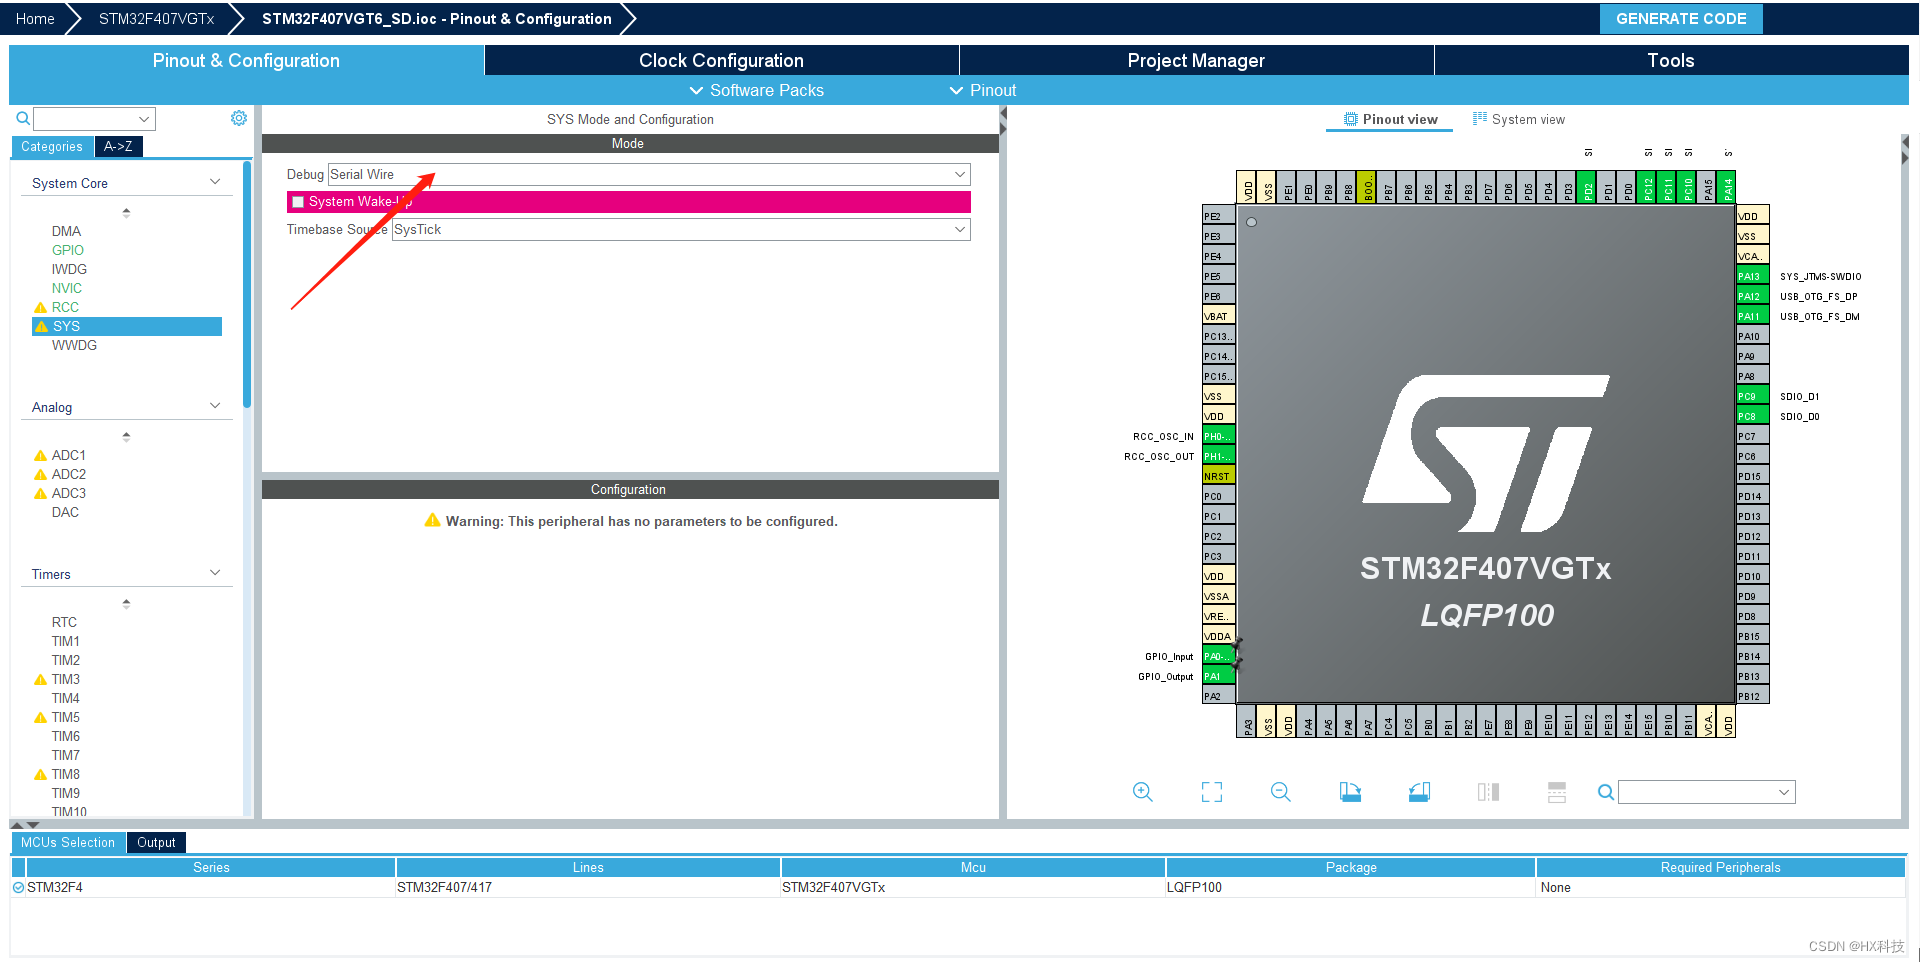Open the Tools tab
The width and height of the screenshot is (1920, 962).
pos(1670,60)
